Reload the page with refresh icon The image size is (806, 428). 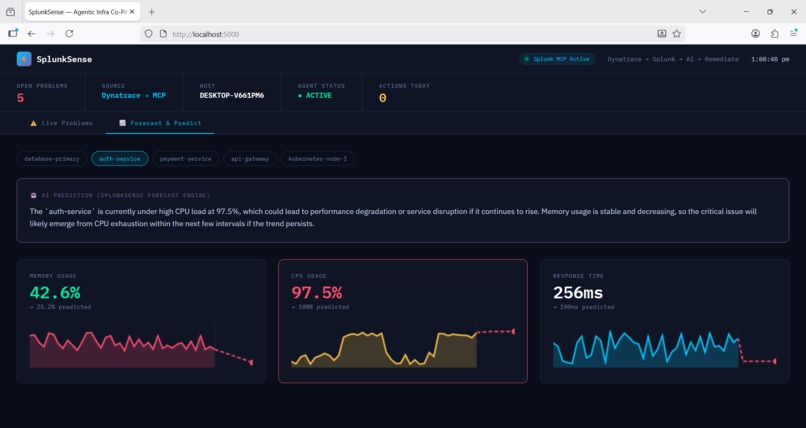[69, 34]
